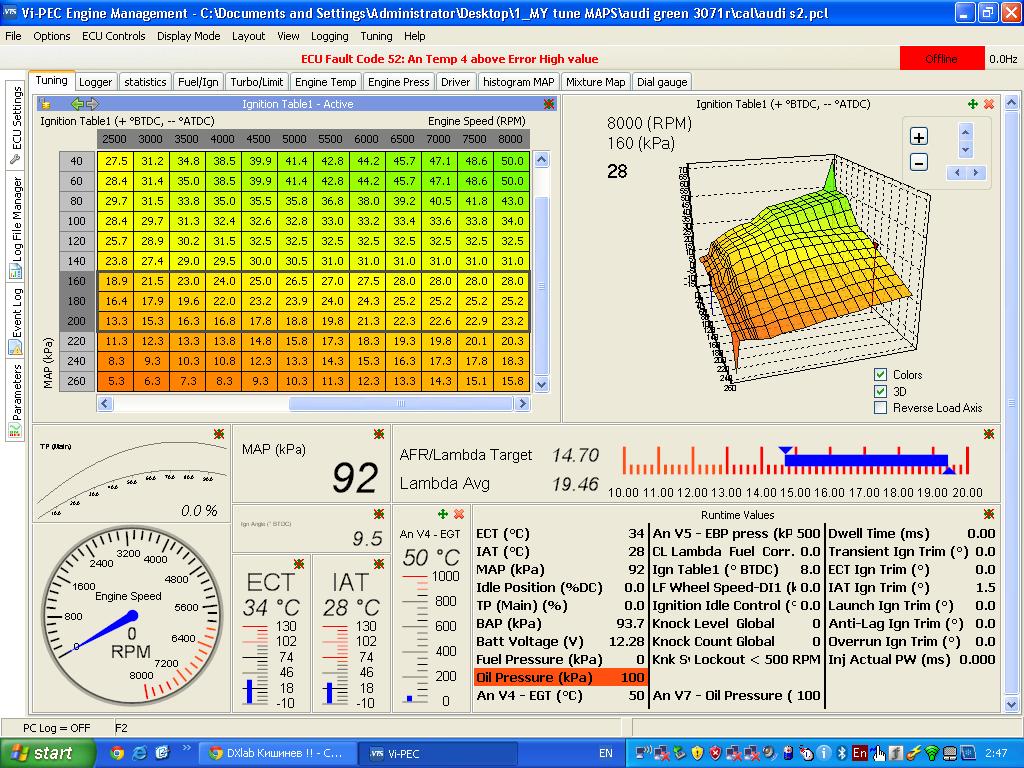Click the green back arrow in Ignition Table header
The width and height of the screenshot is (1024, 768).
(x=77, y=104)
